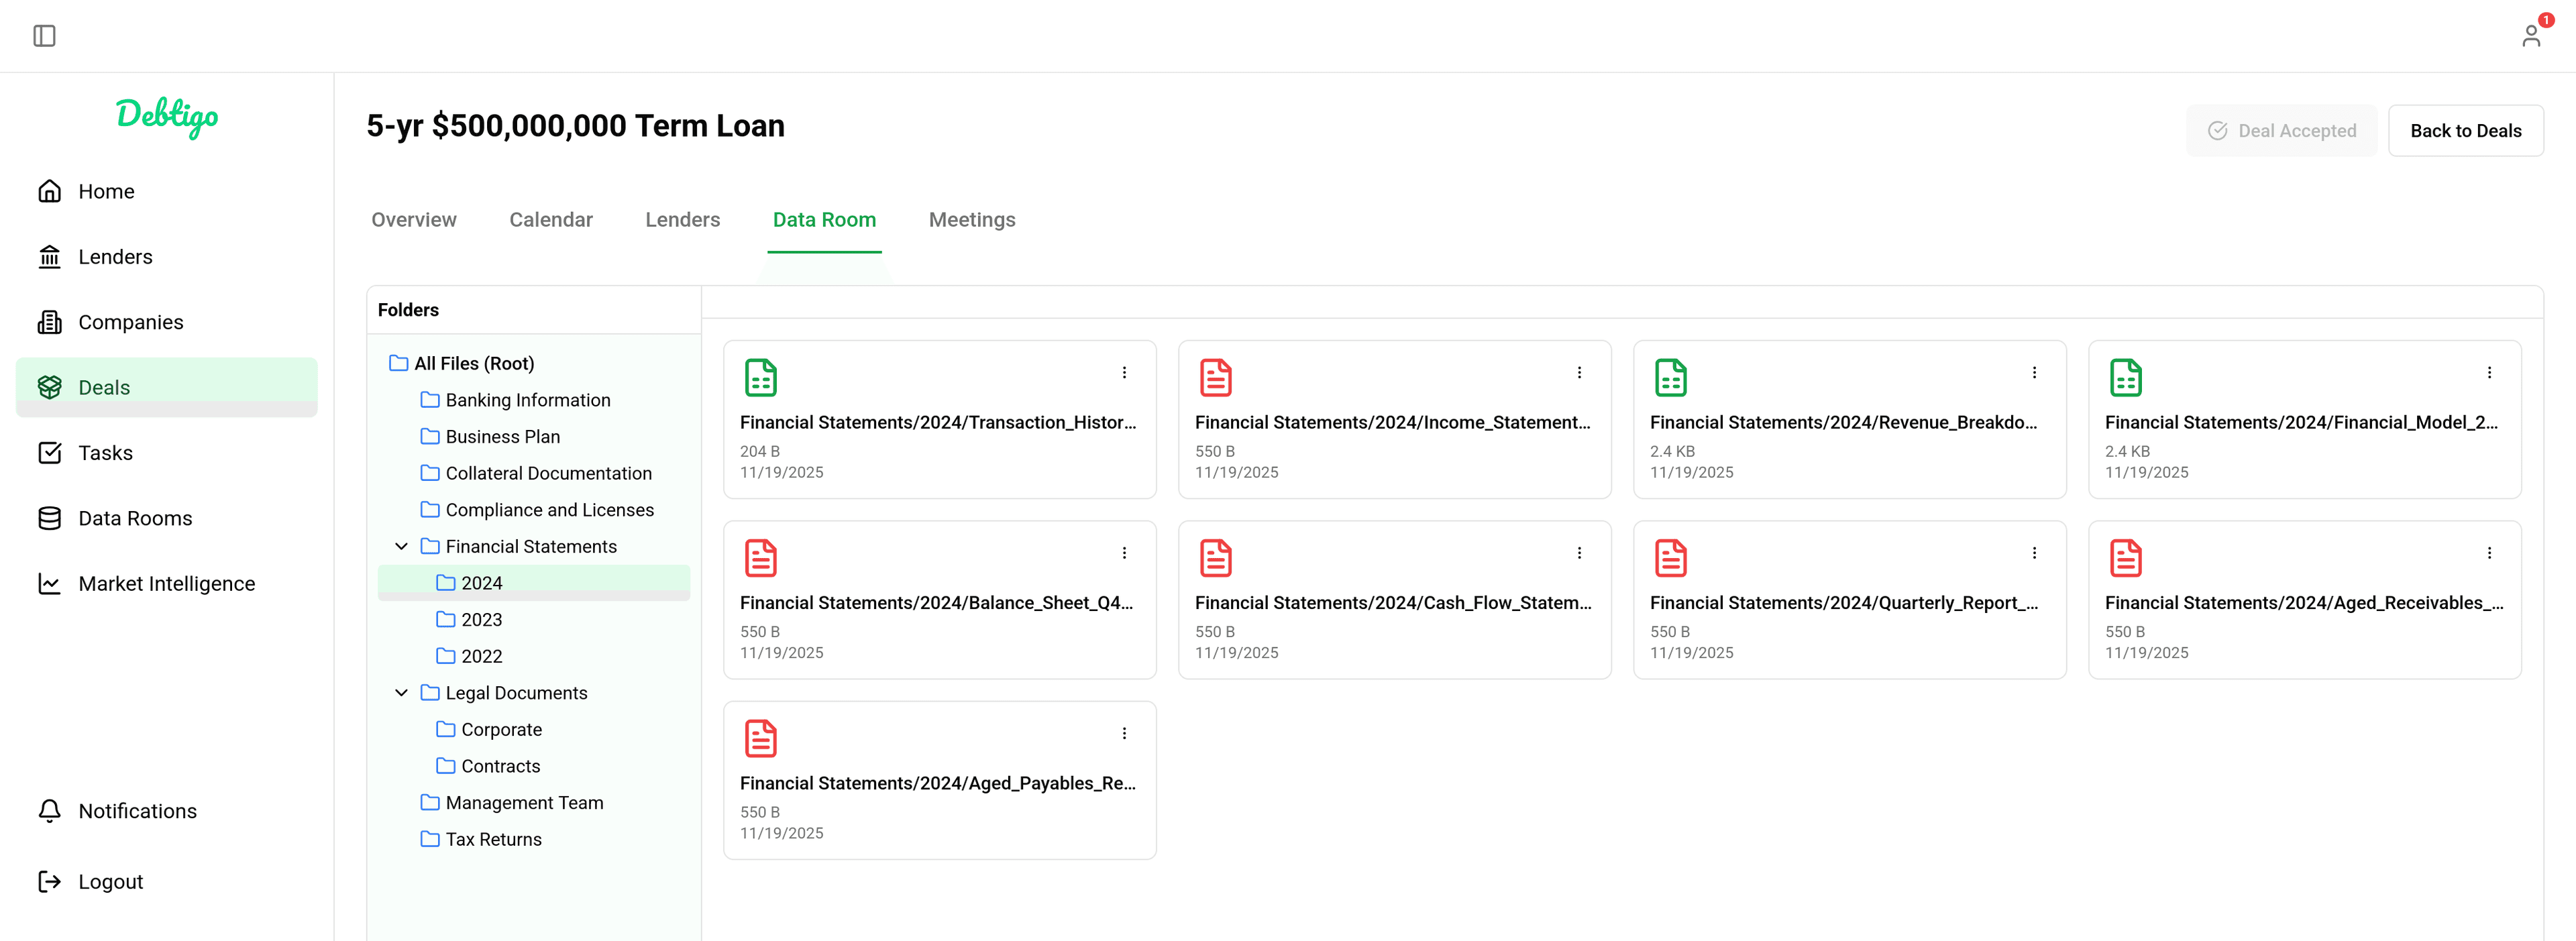The image size is (2576, 941).
Task: Collapse the Legal Documents folder
Action: pyautogui.click(x=401, y=692)
